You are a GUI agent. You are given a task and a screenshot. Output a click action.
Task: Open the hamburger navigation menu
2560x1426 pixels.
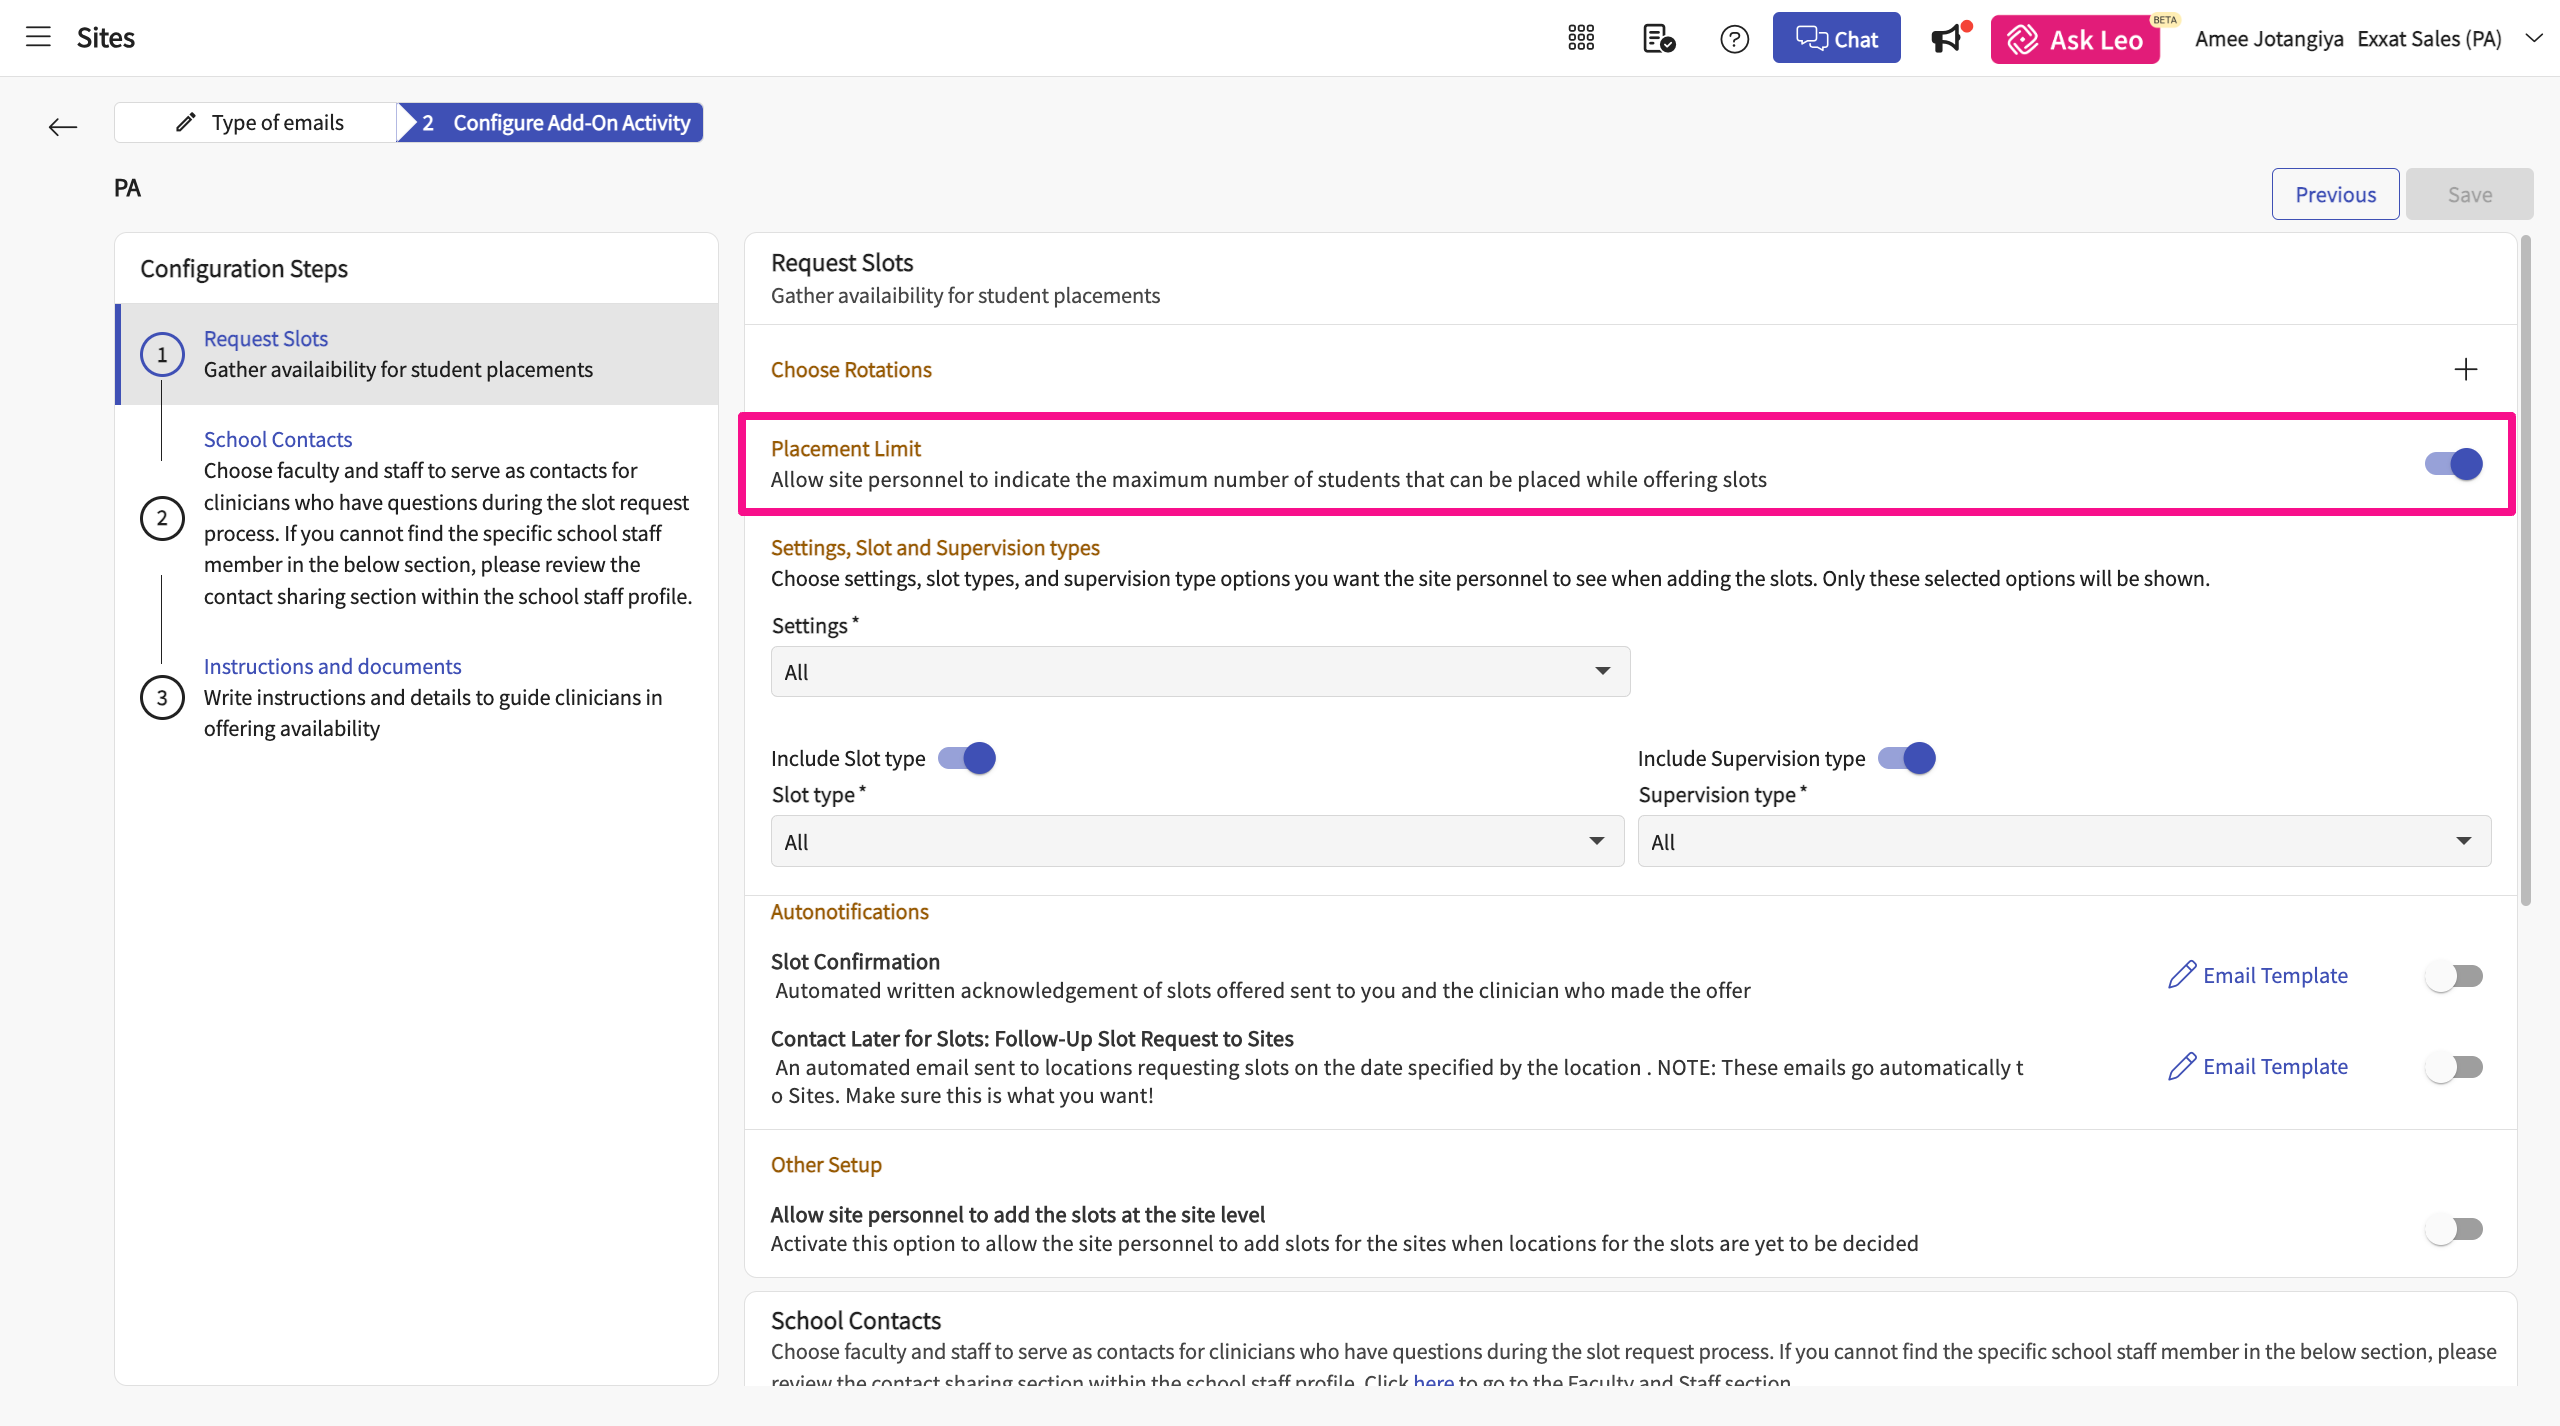tap(38, 38)
